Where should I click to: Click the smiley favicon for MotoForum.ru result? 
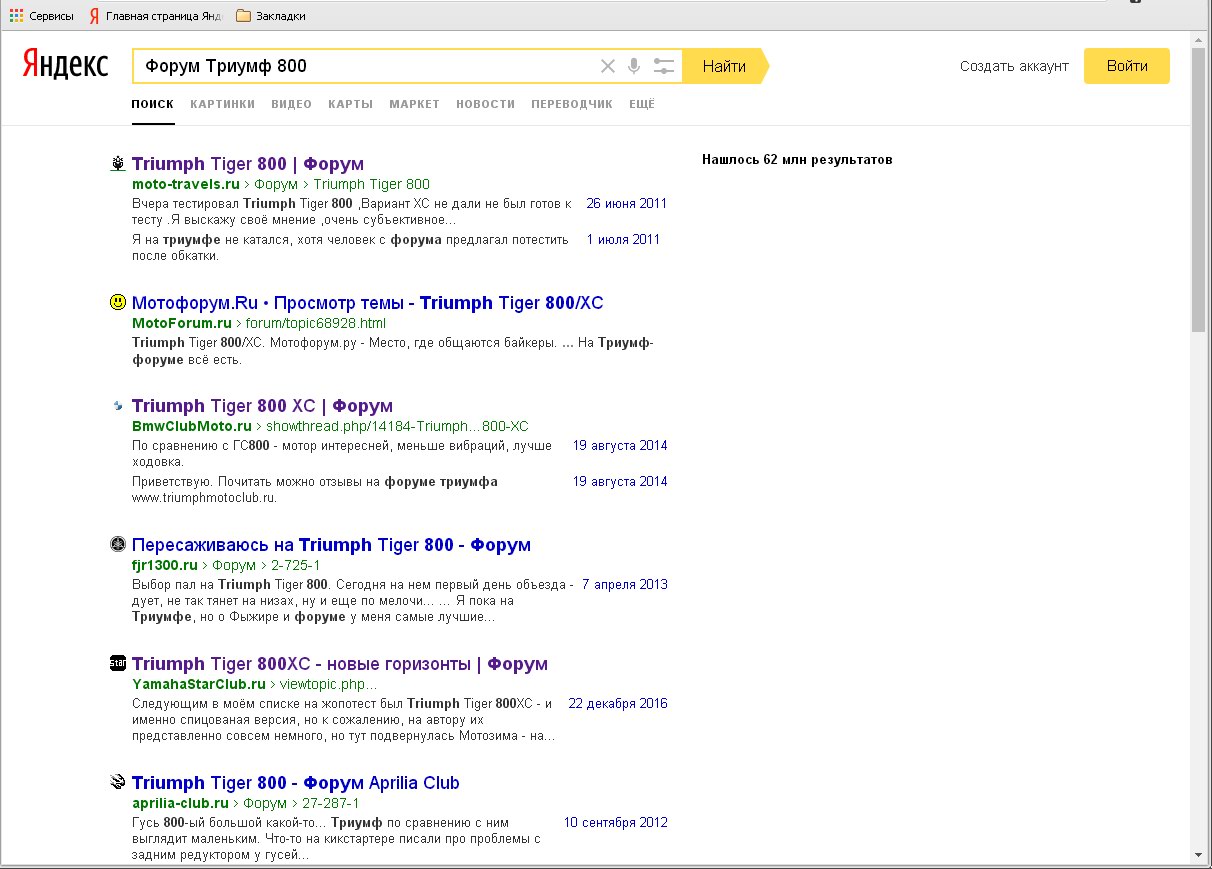(x=118, y=303)
